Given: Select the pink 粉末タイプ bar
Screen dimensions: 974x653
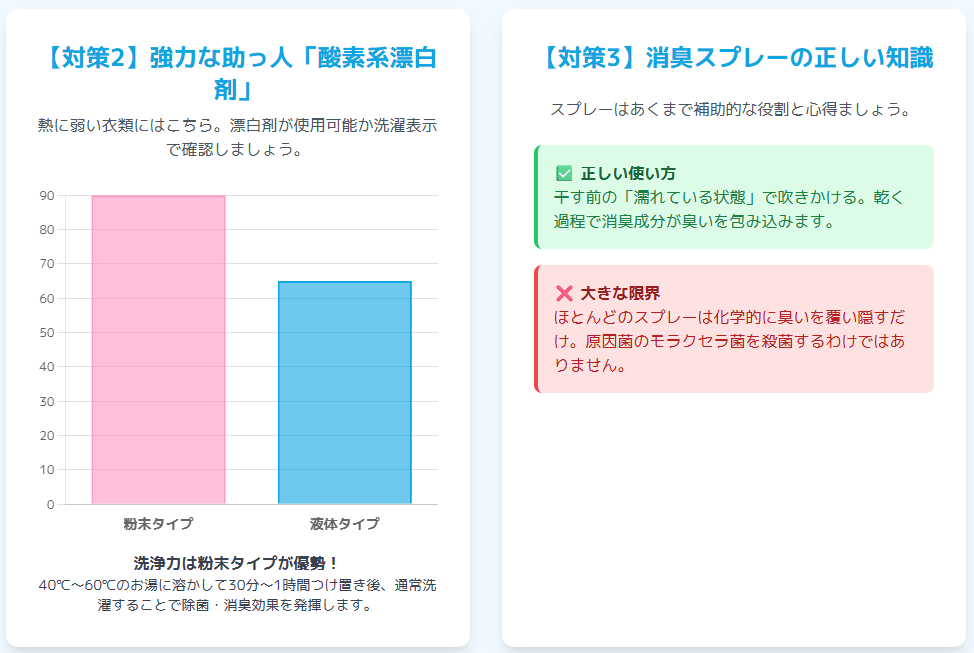Looking at the screenshot, I should click(158, 350).
